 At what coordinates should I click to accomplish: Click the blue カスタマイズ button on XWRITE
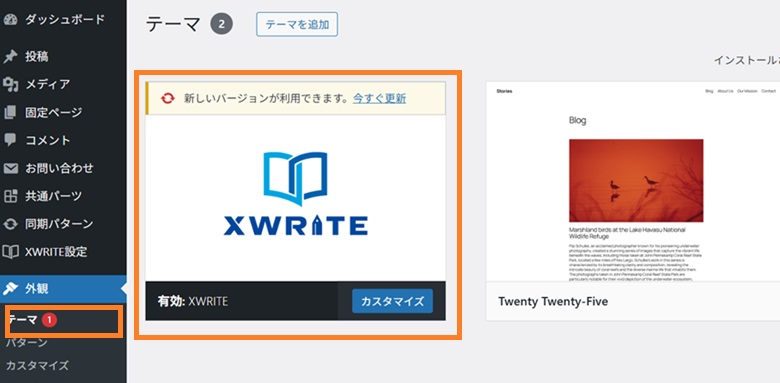point(392,301)
